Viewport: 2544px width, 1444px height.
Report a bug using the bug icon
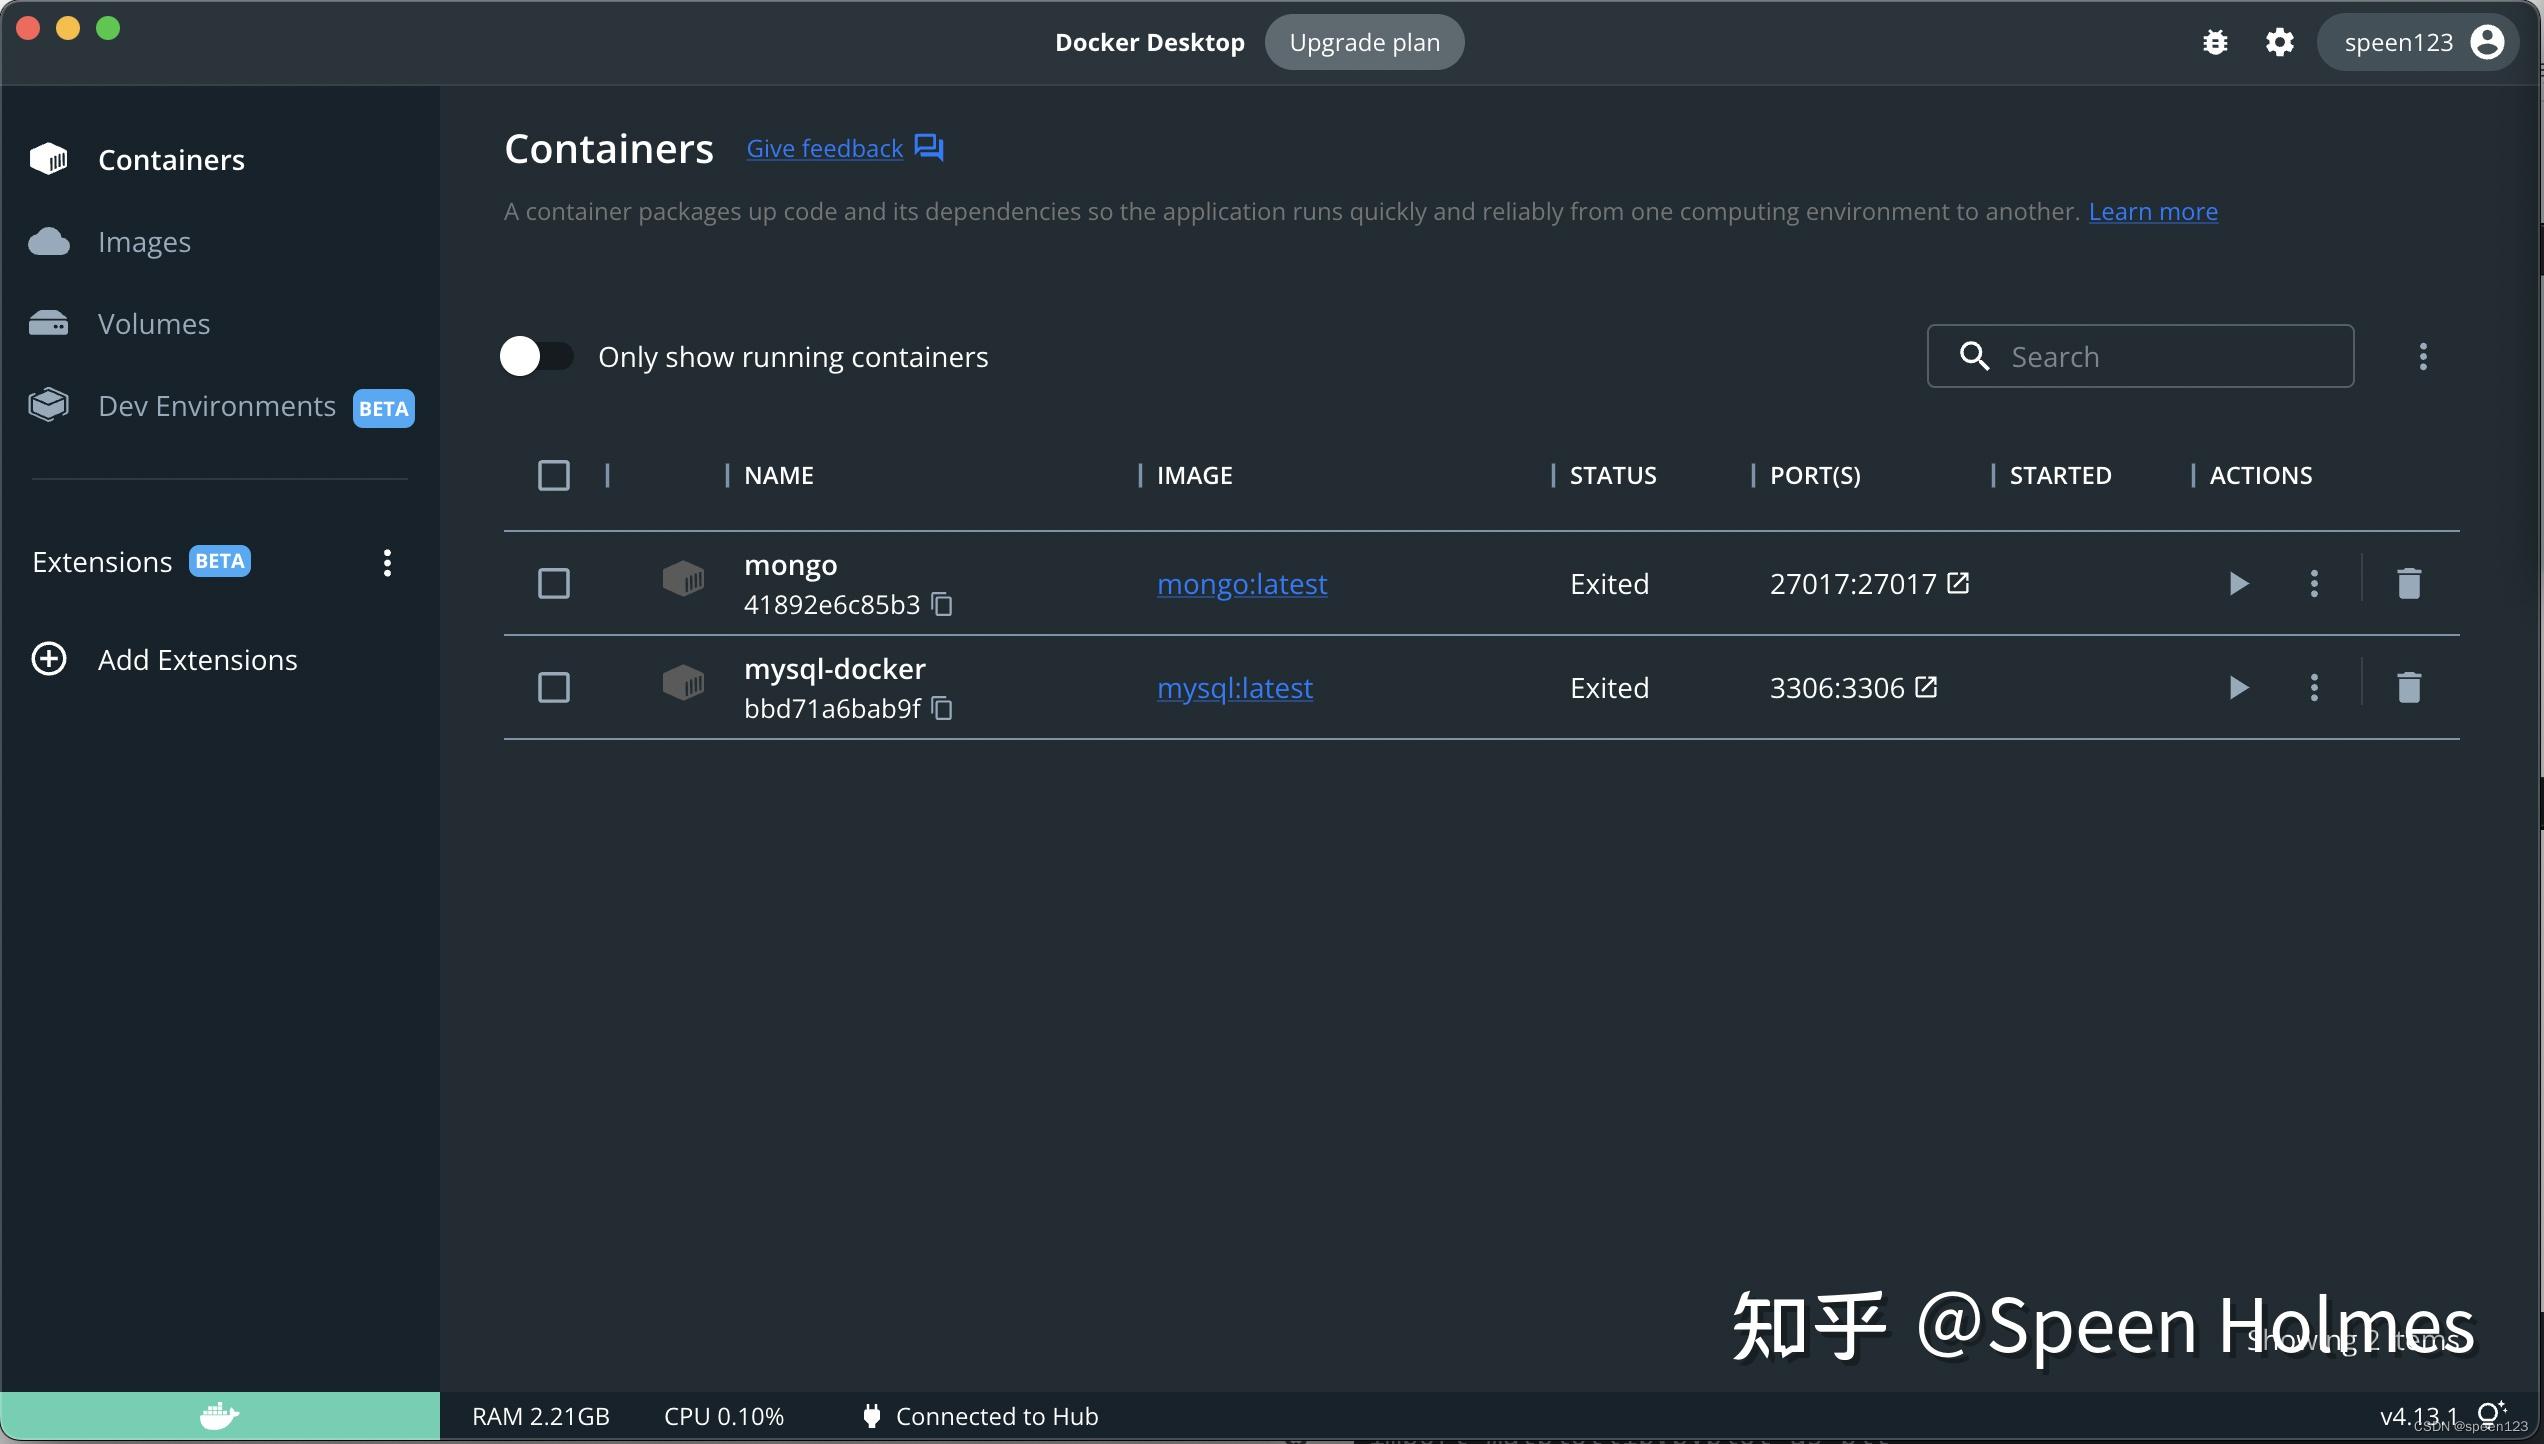(2215, 42)
